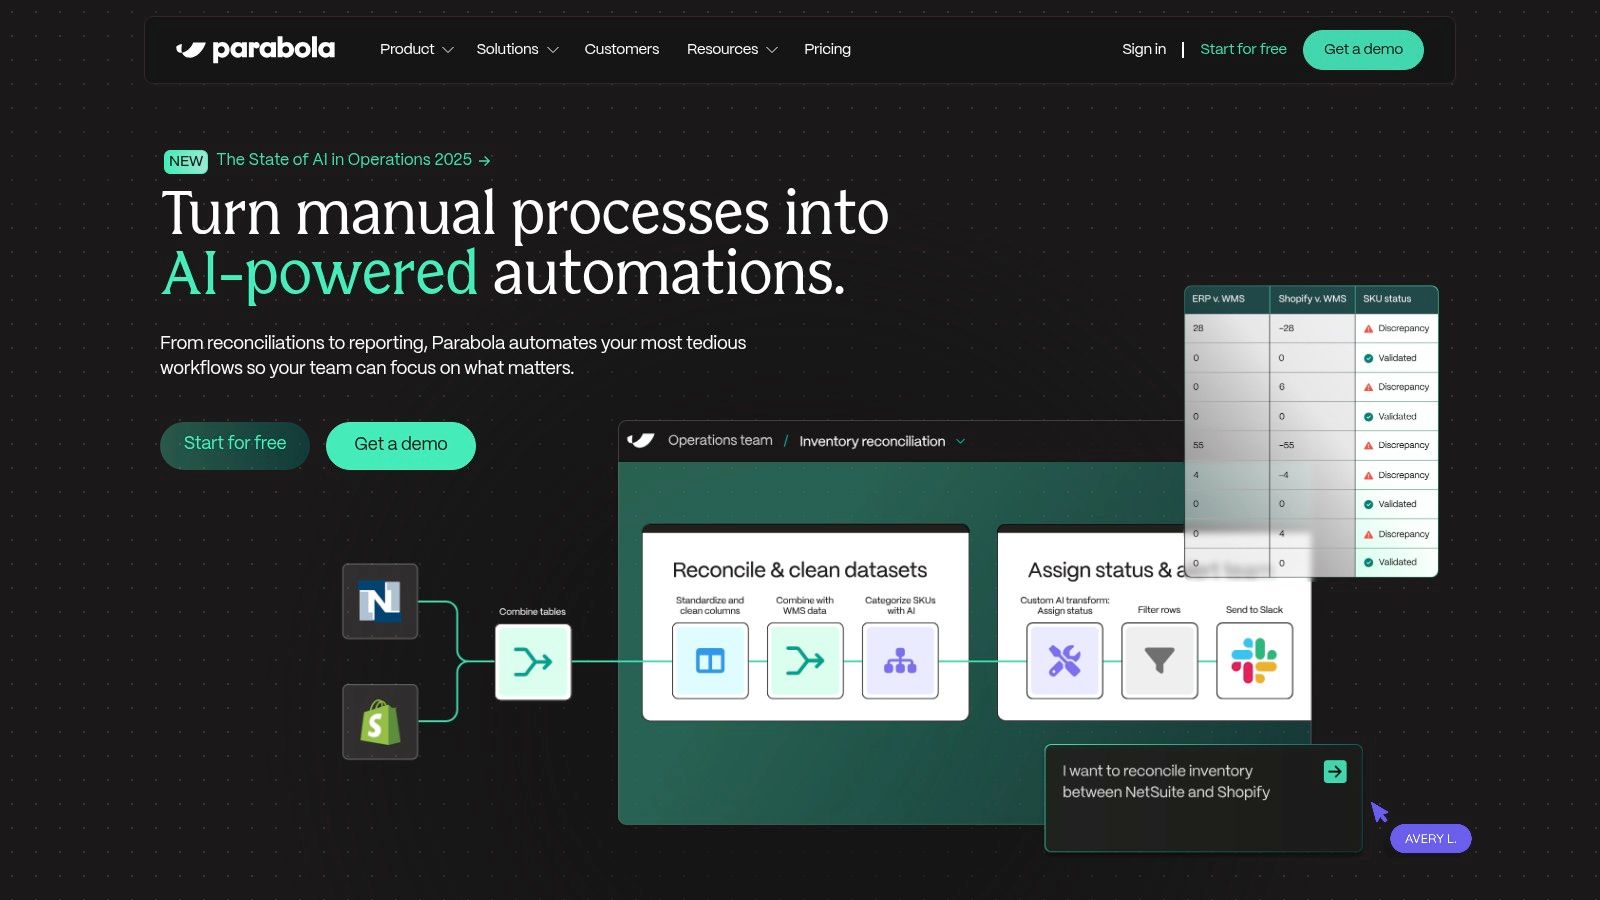The height and width of the screenshot is (900, 1600).
Task: Open the Standardize and clean columns step
Action: [x=710, y=661]
